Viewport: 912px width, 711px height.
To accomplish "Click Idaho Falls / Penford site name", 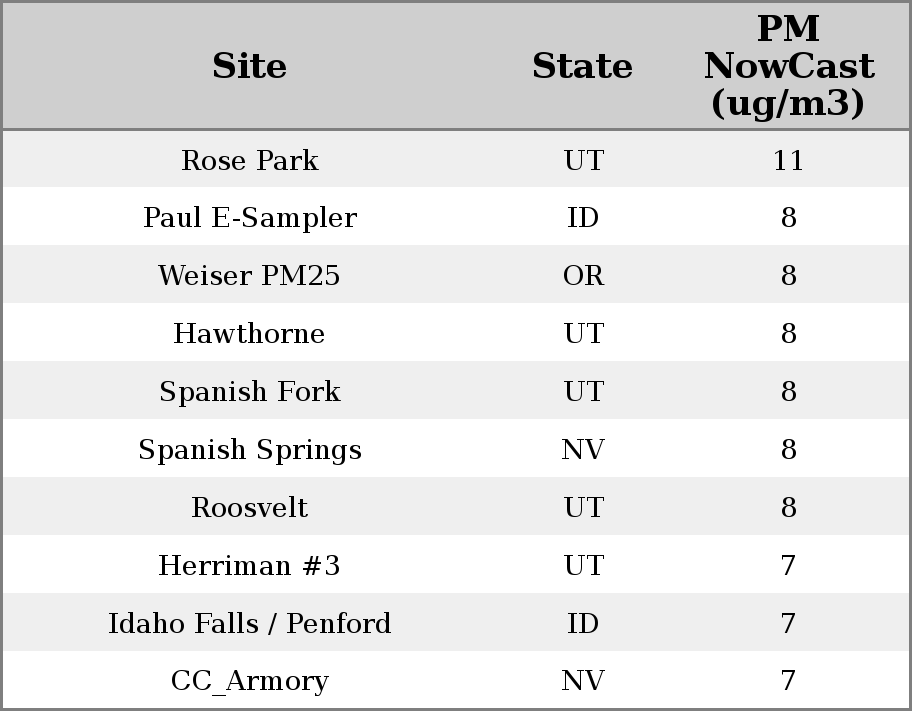I will (x=250, y=624).
